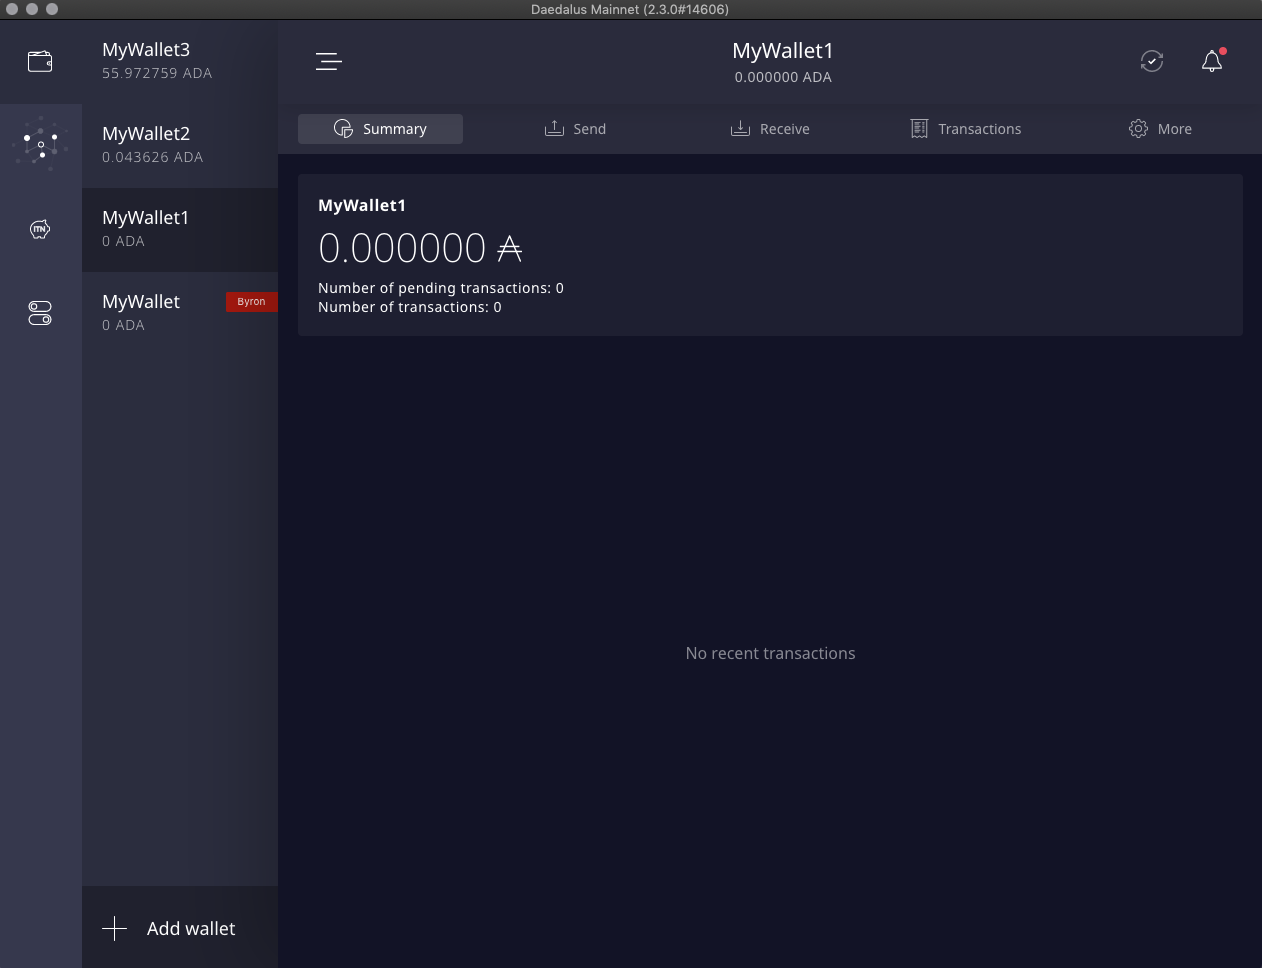Click the 'Number of pending transactions: 0' line
The image size is (1262, 968).
pos(441,288)
